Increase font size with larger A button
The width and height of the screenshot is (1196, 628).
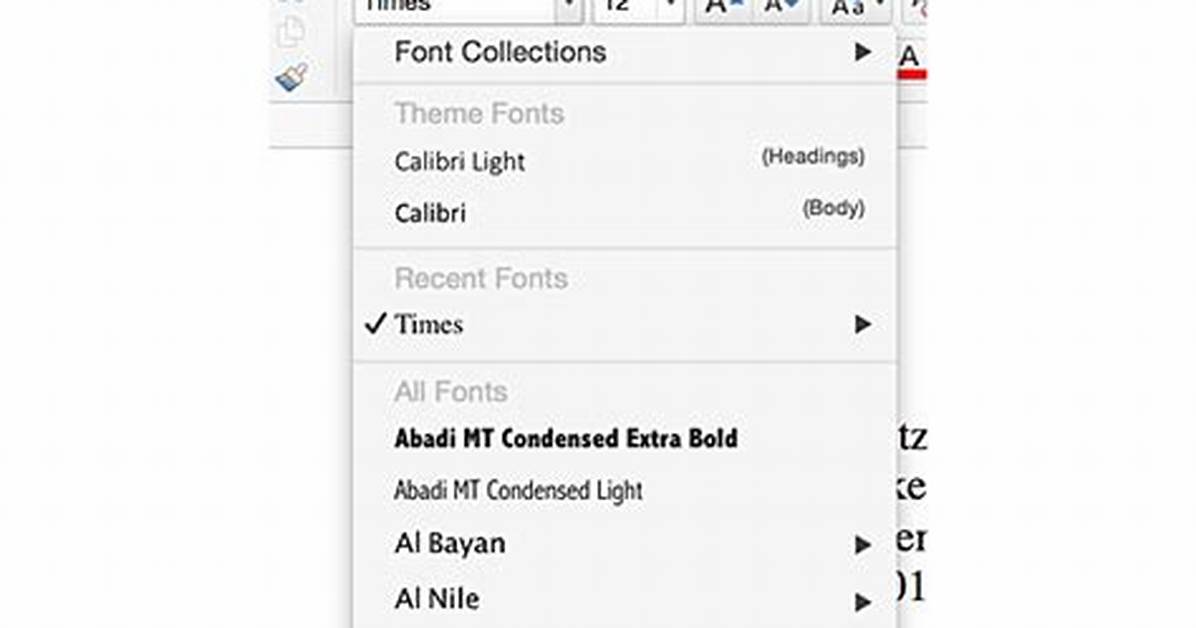point(722,9)
